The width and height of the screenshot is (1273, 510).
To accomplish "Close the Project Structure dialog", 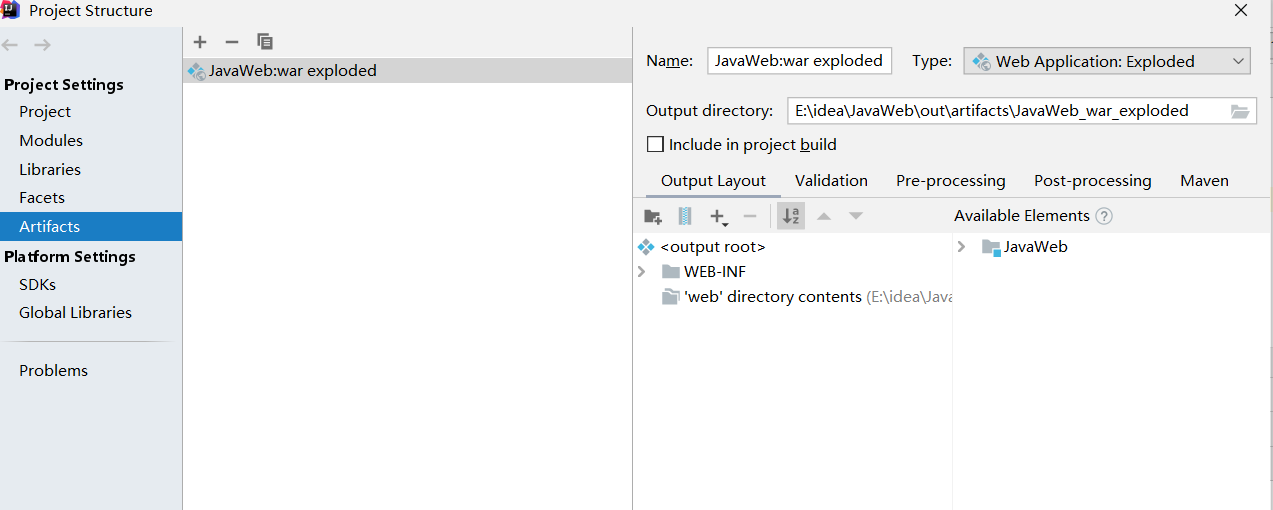I will coord(1240,11).
